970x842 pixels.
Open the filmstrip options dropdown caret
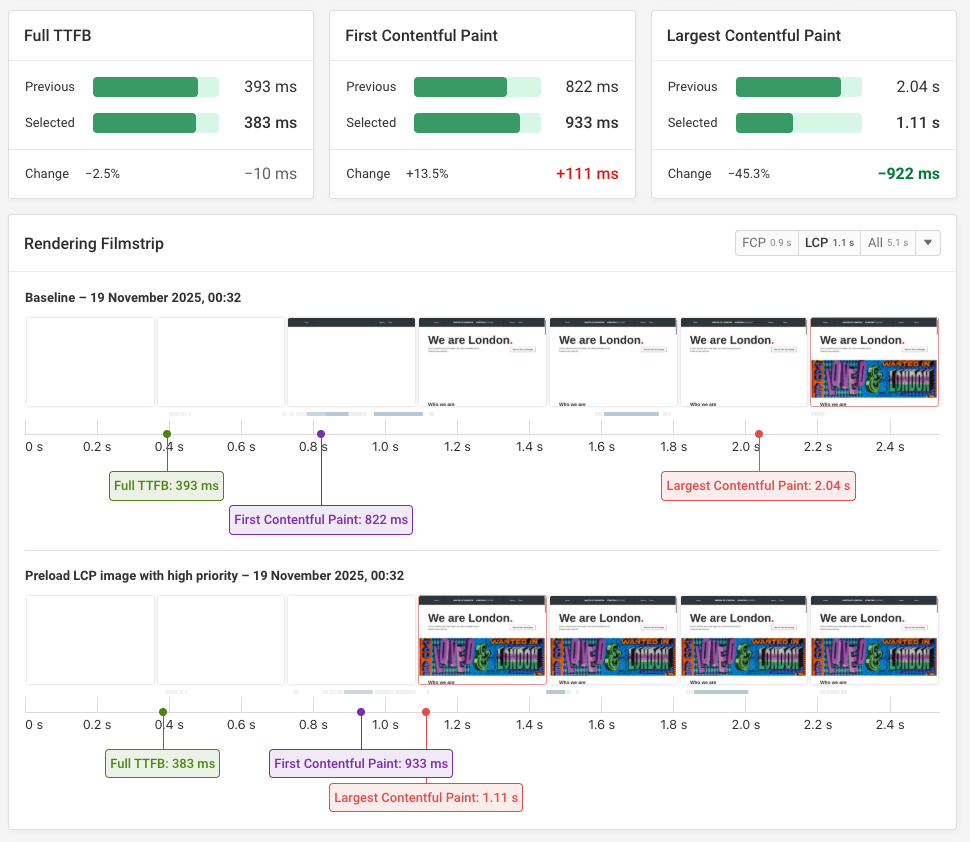click(x=927, y=242)
